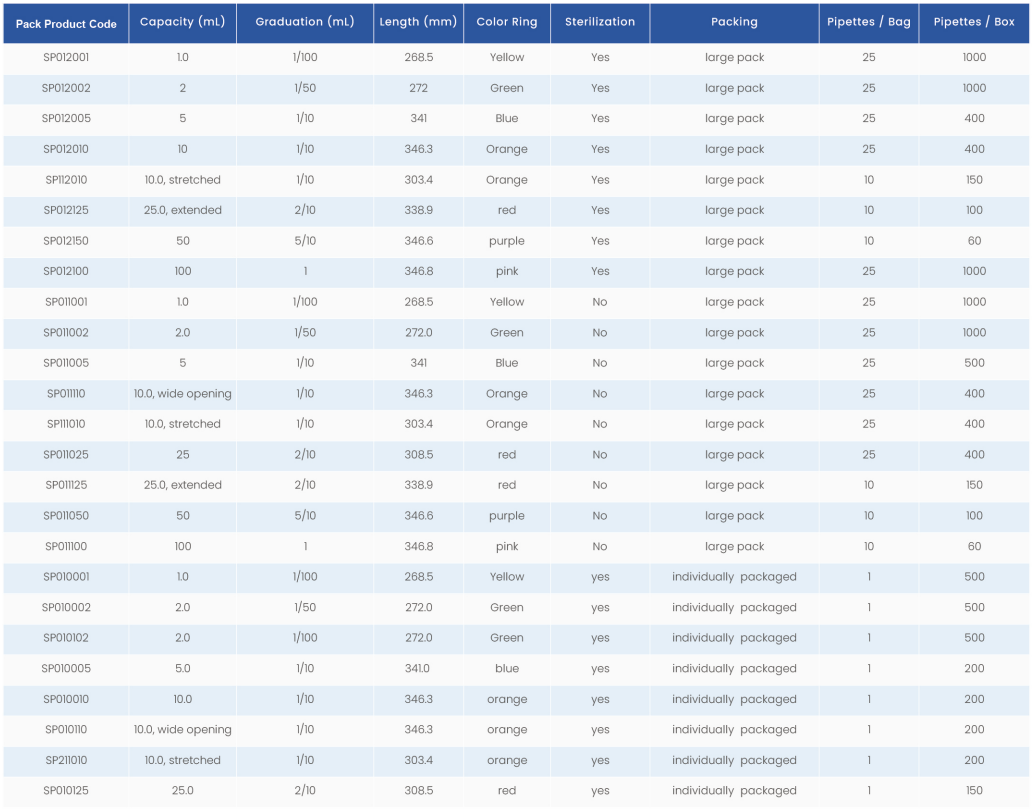Click Pipettes / Box value for SP010125
1034x812 pixels.
pos(974,791)
